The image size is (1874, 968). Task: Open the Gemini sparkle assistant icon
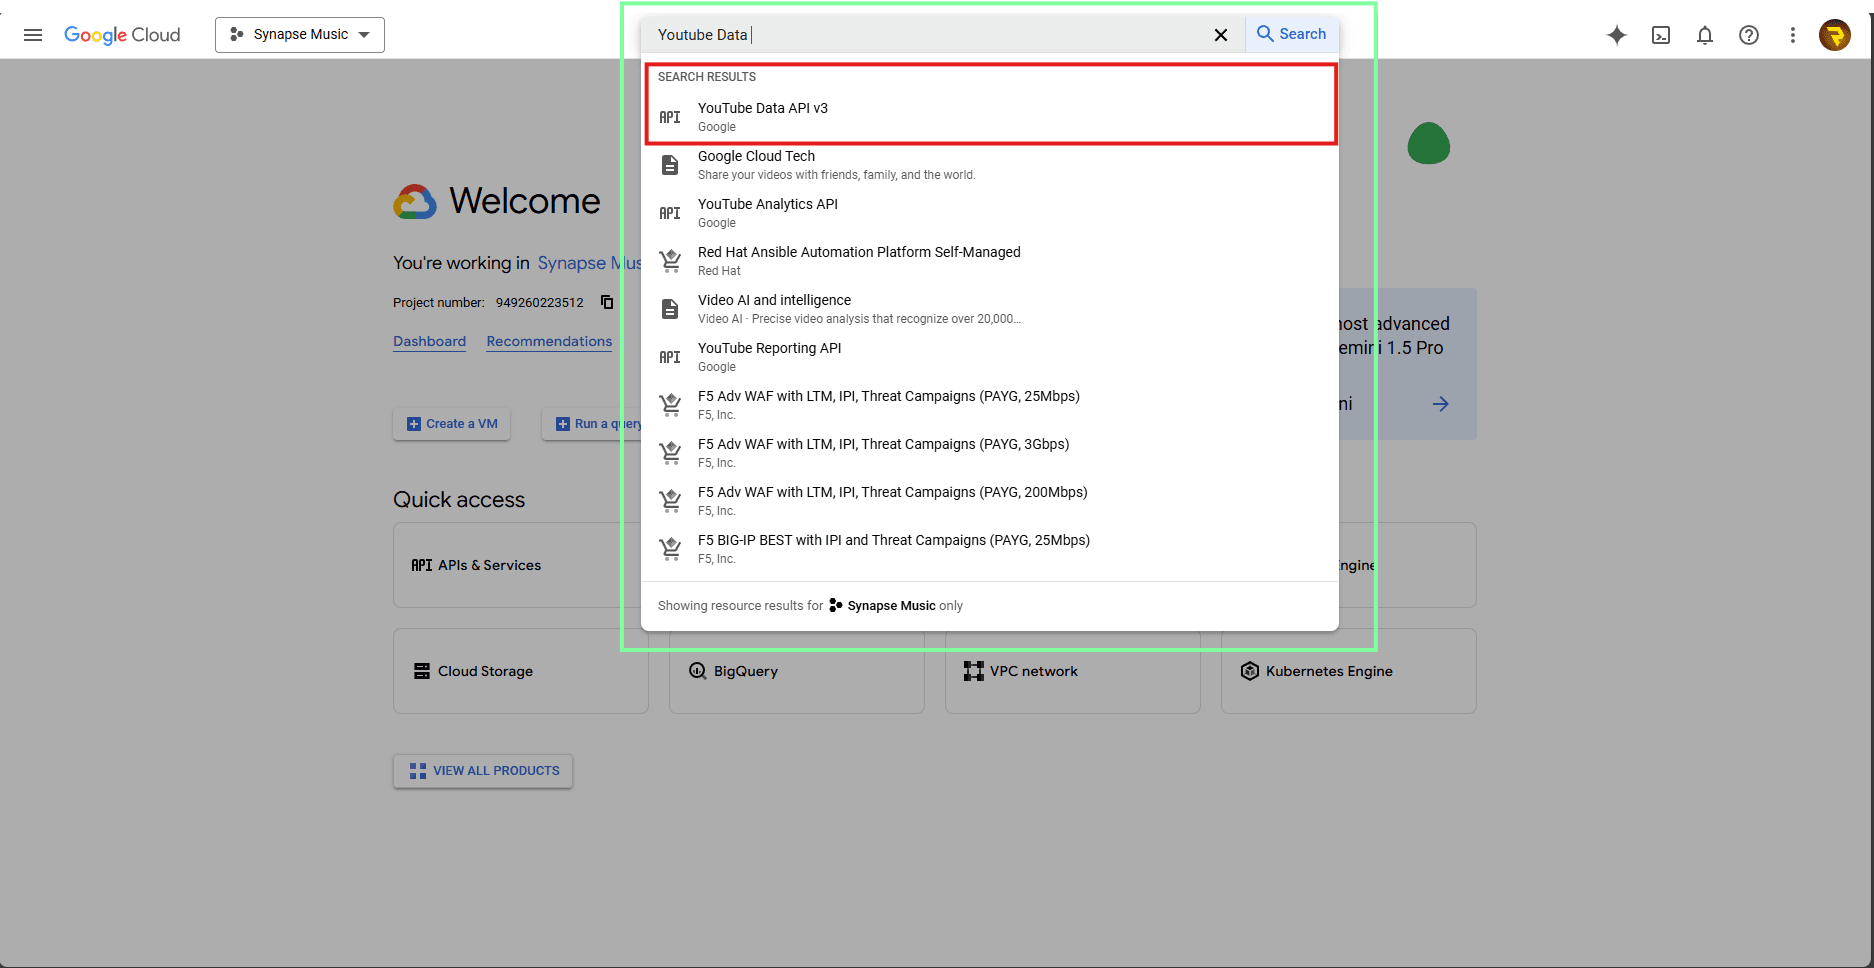[1617, 35]
